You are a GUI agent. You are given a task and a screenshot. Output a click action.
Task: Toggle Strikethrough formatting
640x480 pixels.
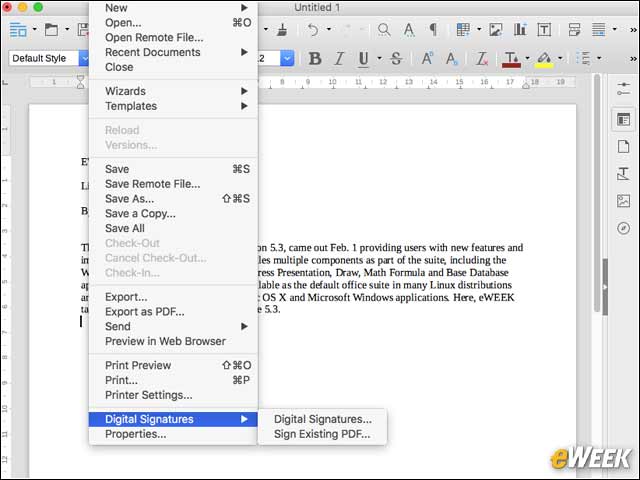[x=396, y=59]
